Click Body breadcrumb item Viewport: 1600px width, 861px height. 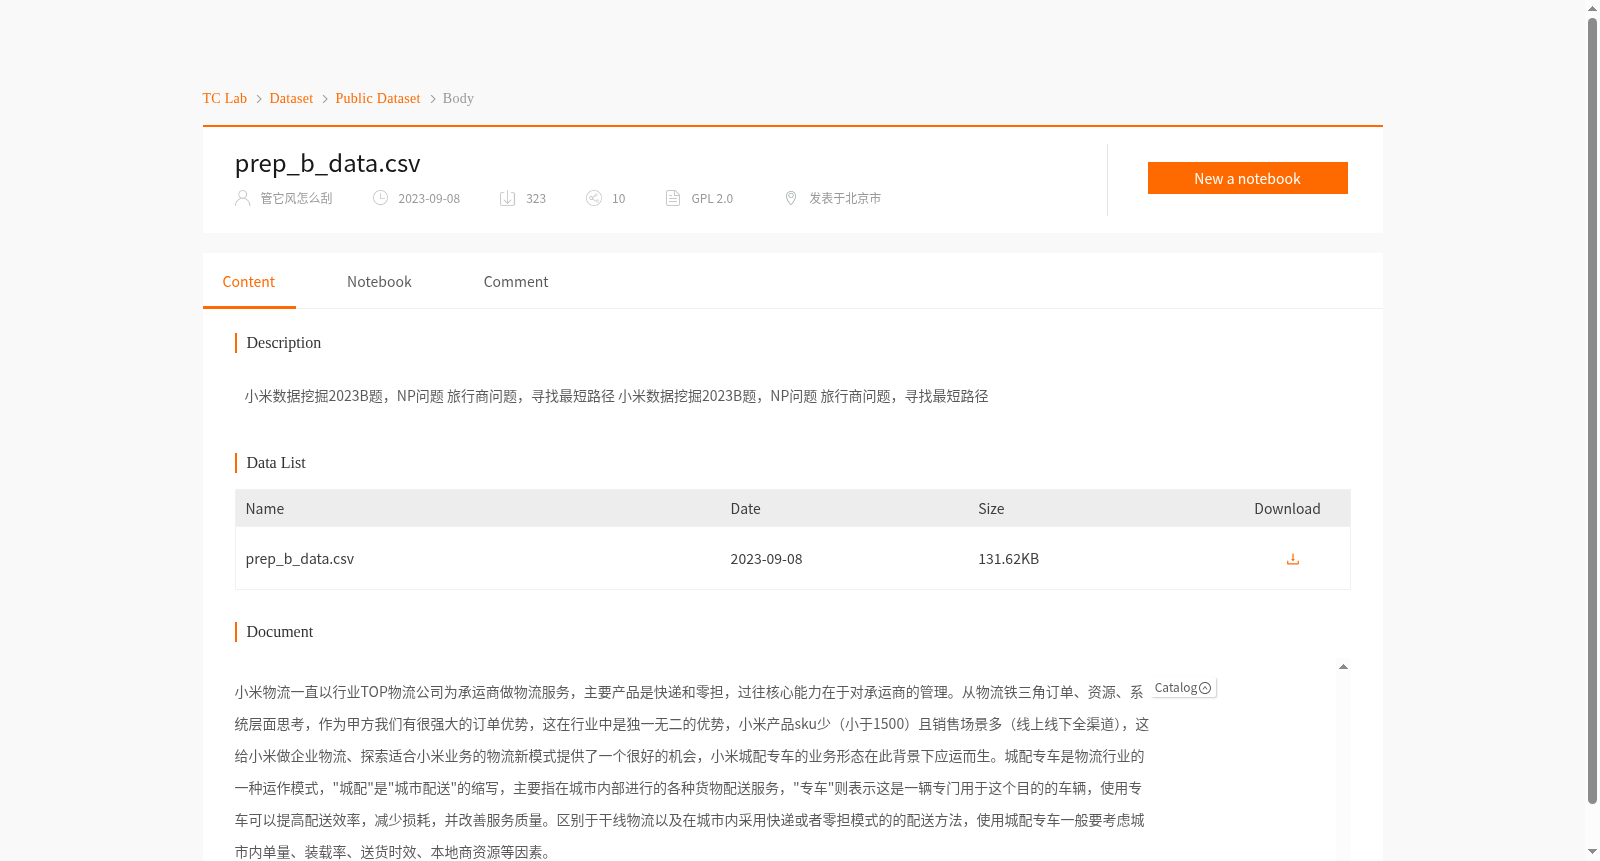tap(458, 98)
